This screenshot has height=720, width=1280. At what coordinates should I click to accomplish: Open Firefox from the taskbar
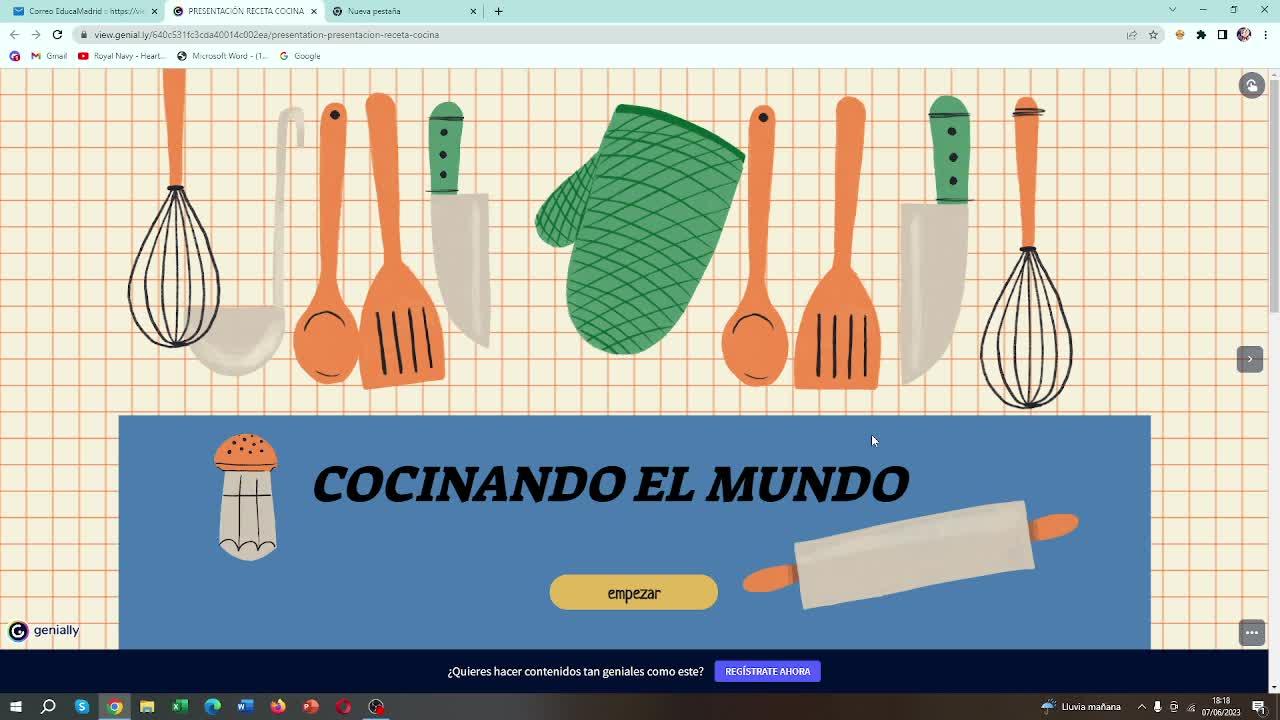click(x=278, y=706)
